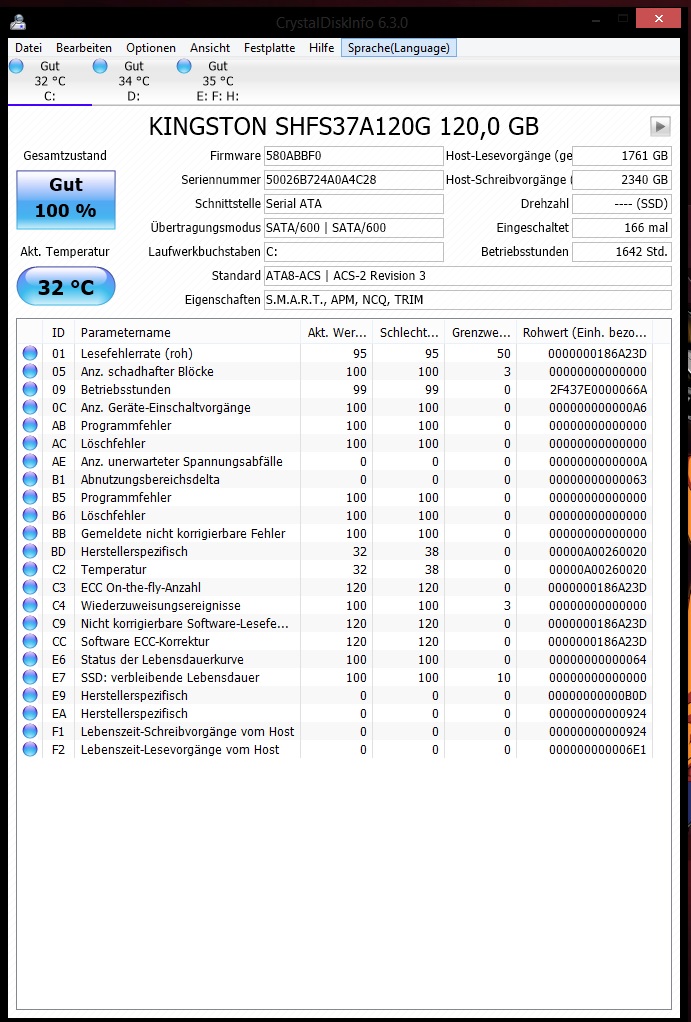The image size is (691, 1022).
Task: Click status orb for Anz. schadhafter Blöcke
Action: (30, 372)
